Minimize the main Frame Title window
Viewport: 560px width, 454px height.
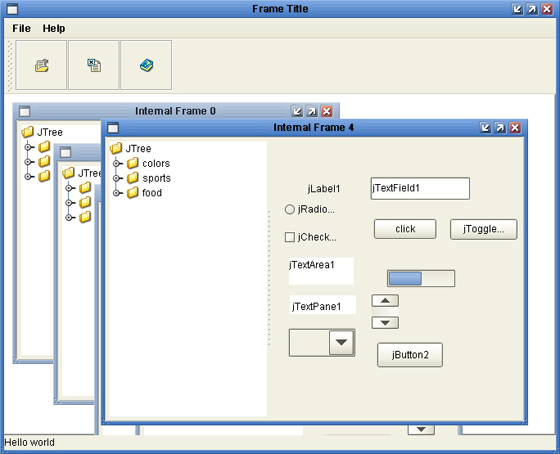[517, 9]
